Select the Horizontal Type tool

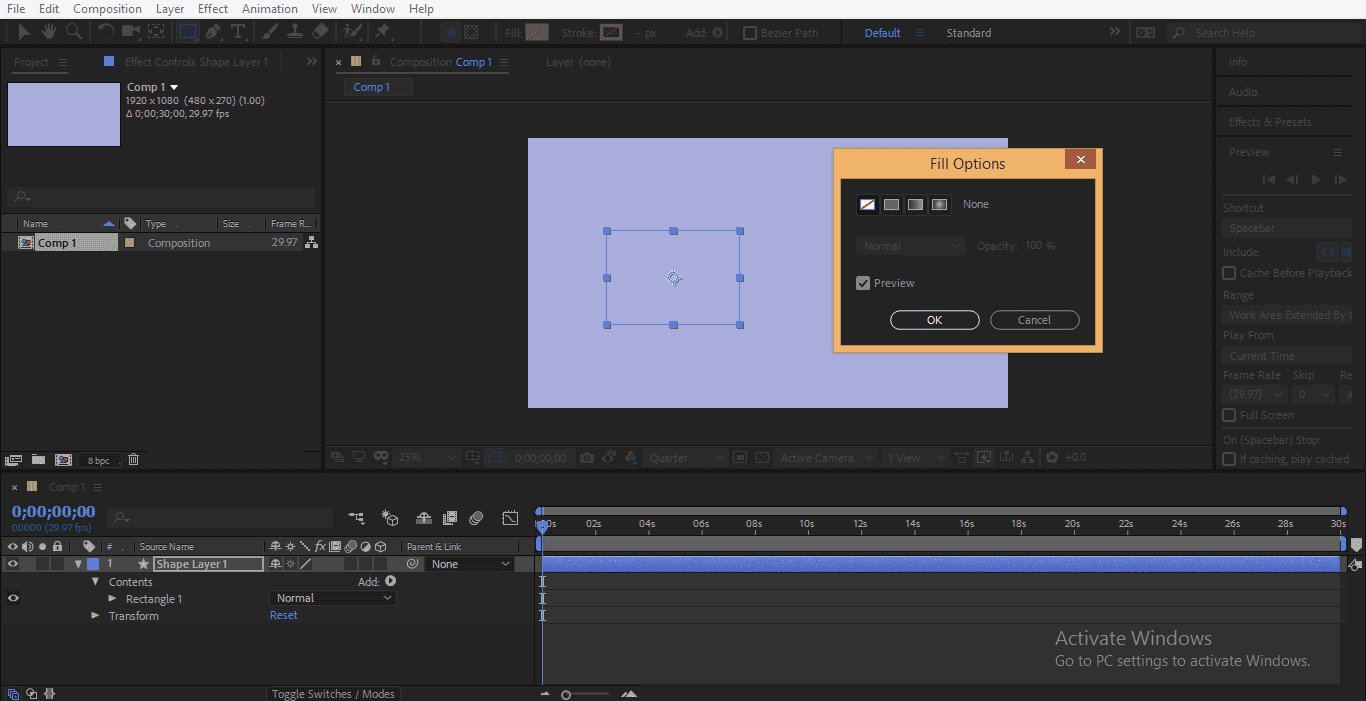tap(238, 31)
